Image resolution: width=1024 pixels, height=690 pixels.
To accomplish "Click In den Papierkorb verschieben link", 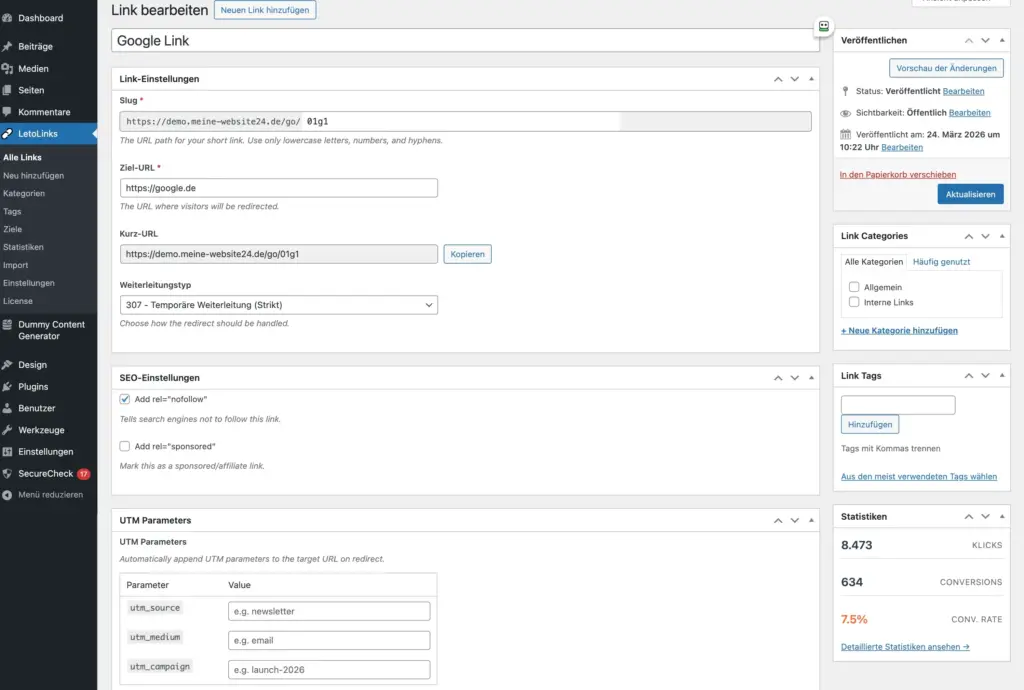I will [x=898, y=174].
